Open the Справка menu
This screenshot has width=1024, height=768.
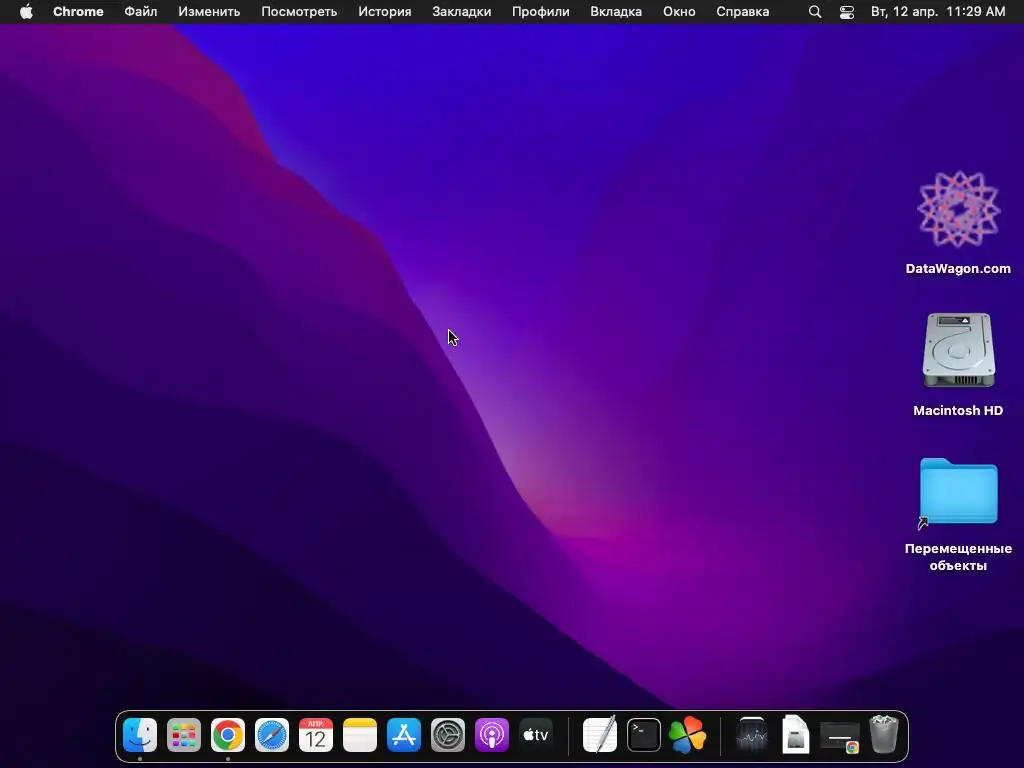coord(743,12)
